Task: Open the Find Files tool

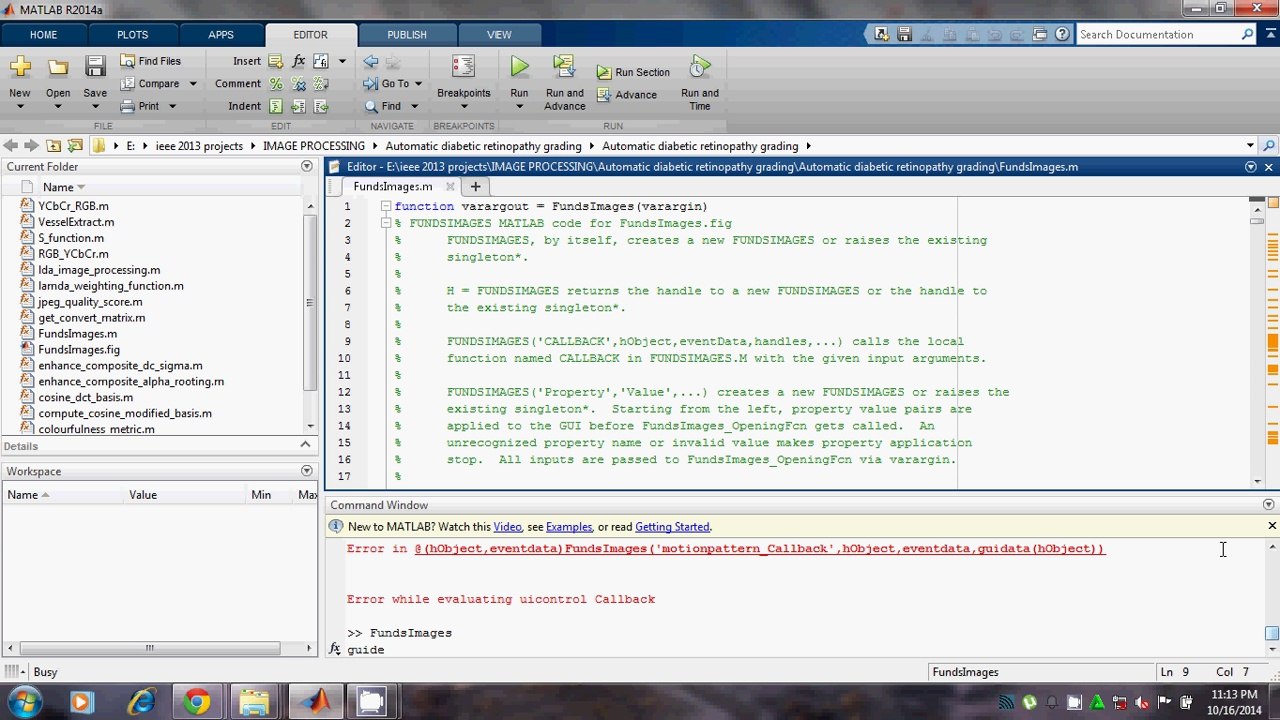Action: pyautogui.click(x=150, y=61)
